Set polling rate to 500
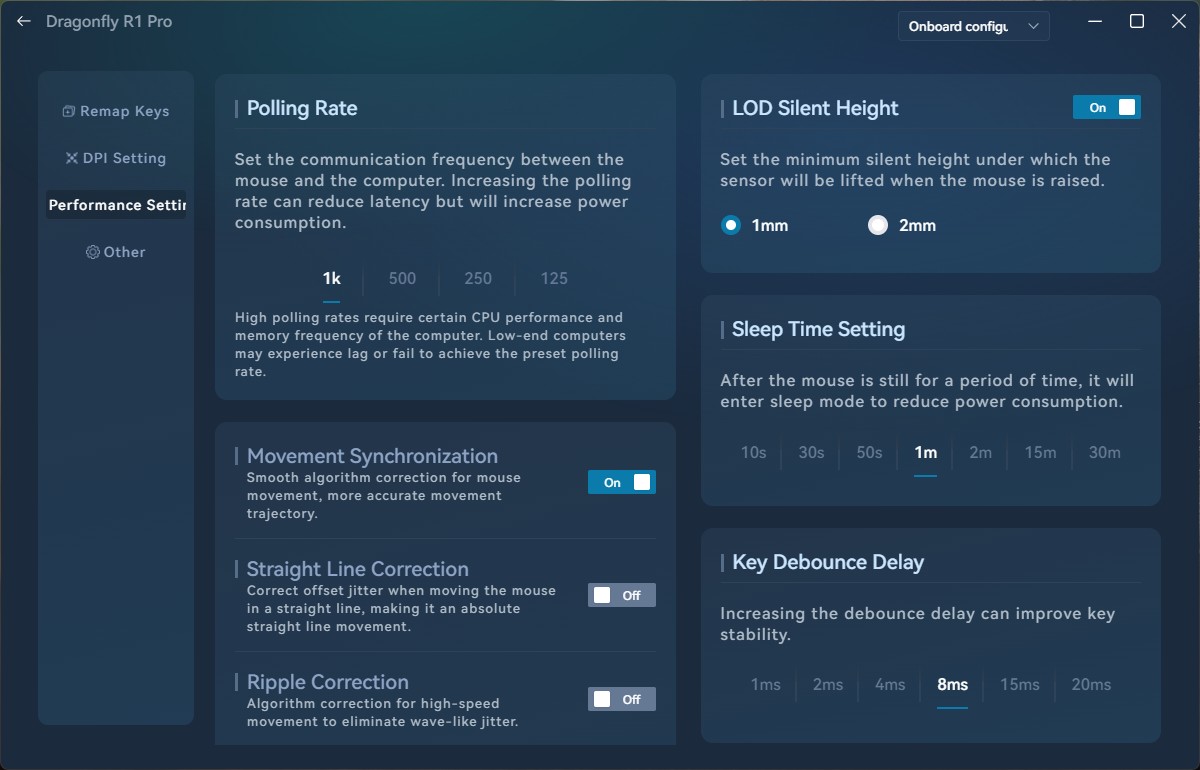The height and width of the screenshot is (770, 1200). pyautogui.click(x=402, y=279)
